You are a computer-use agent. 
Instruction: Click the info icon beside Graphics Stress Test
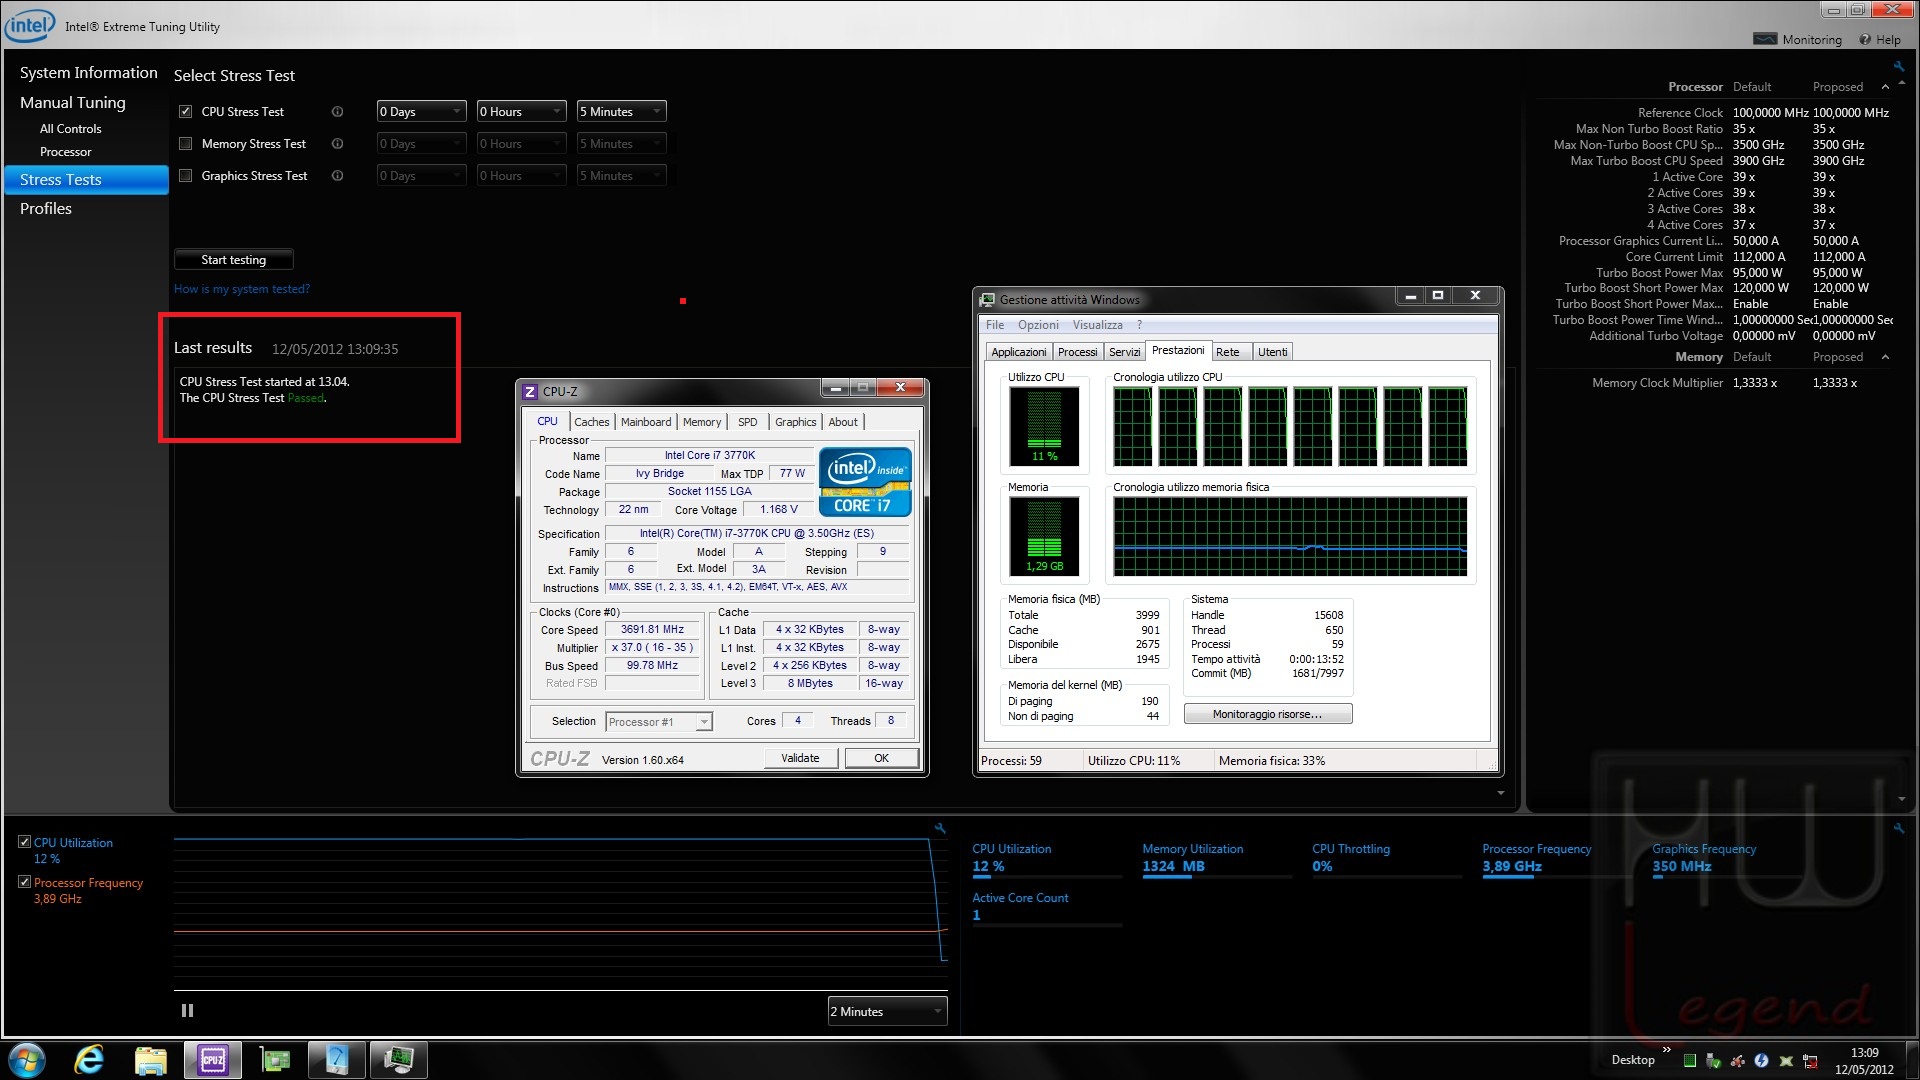point(337,176)
